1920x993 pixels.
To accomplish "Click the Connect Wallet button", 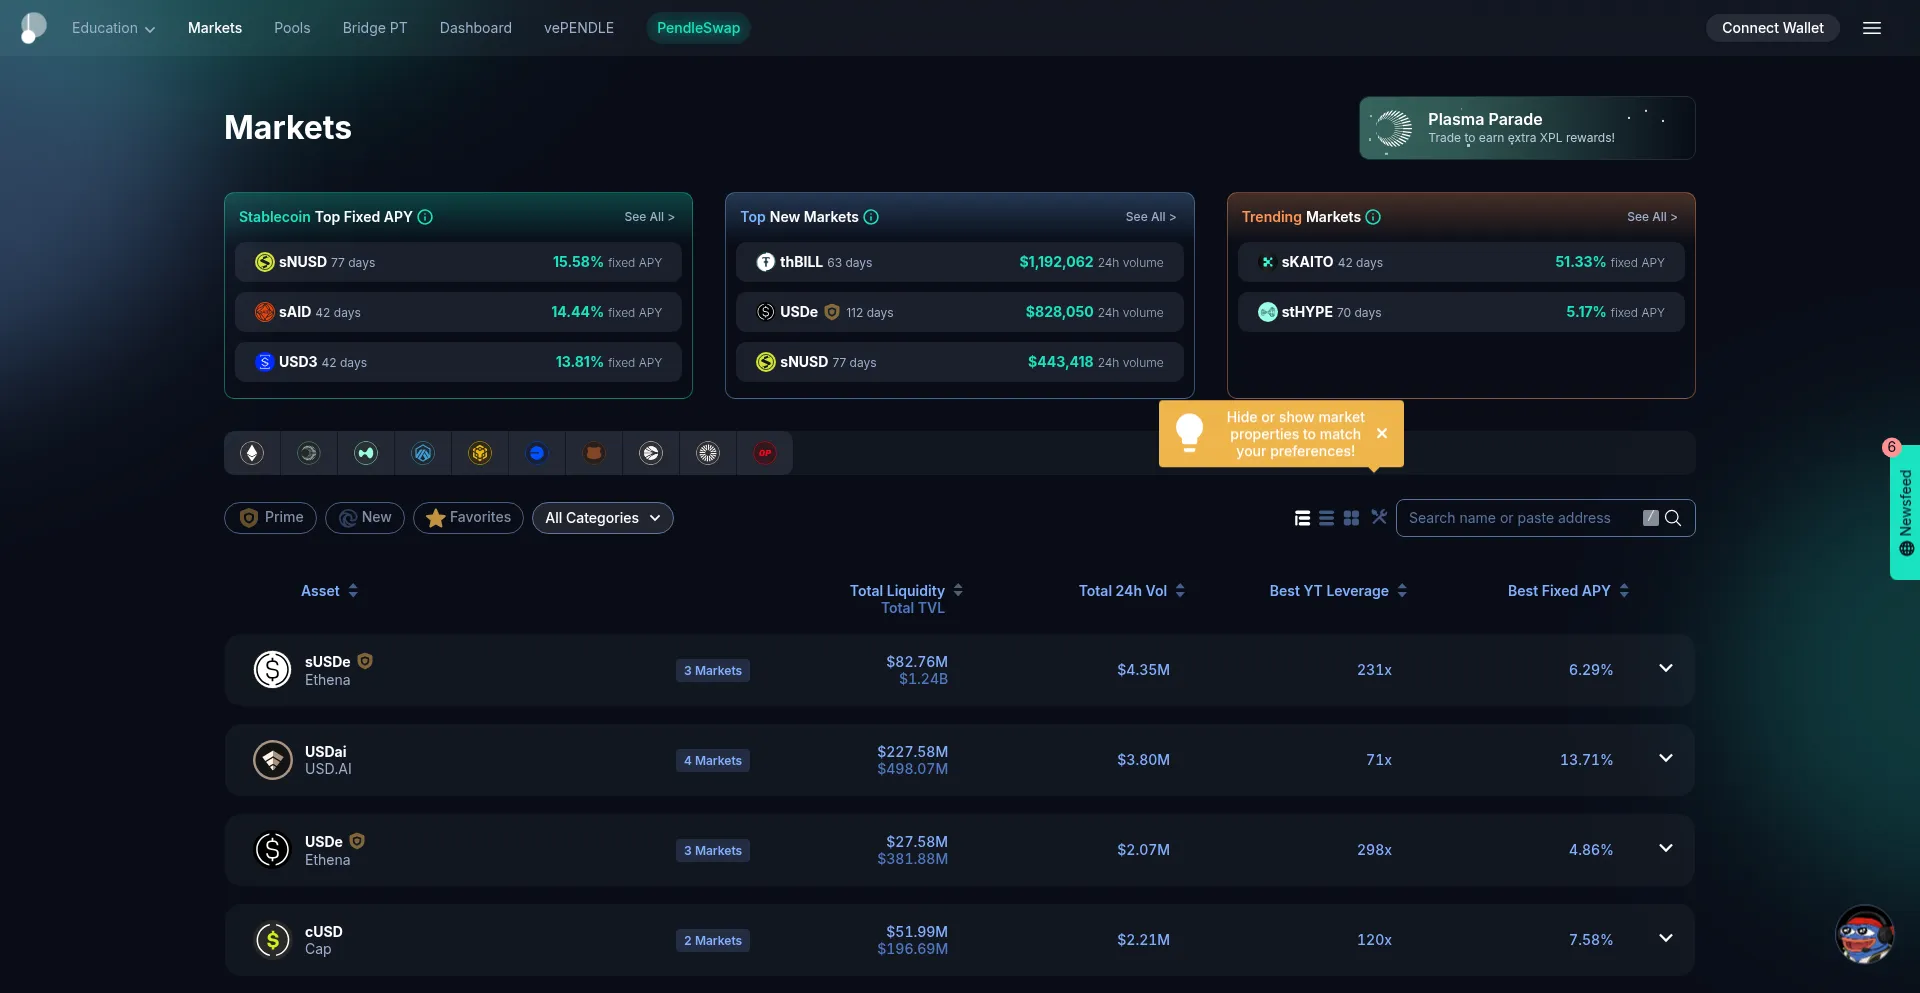I will click(1772, 28).
